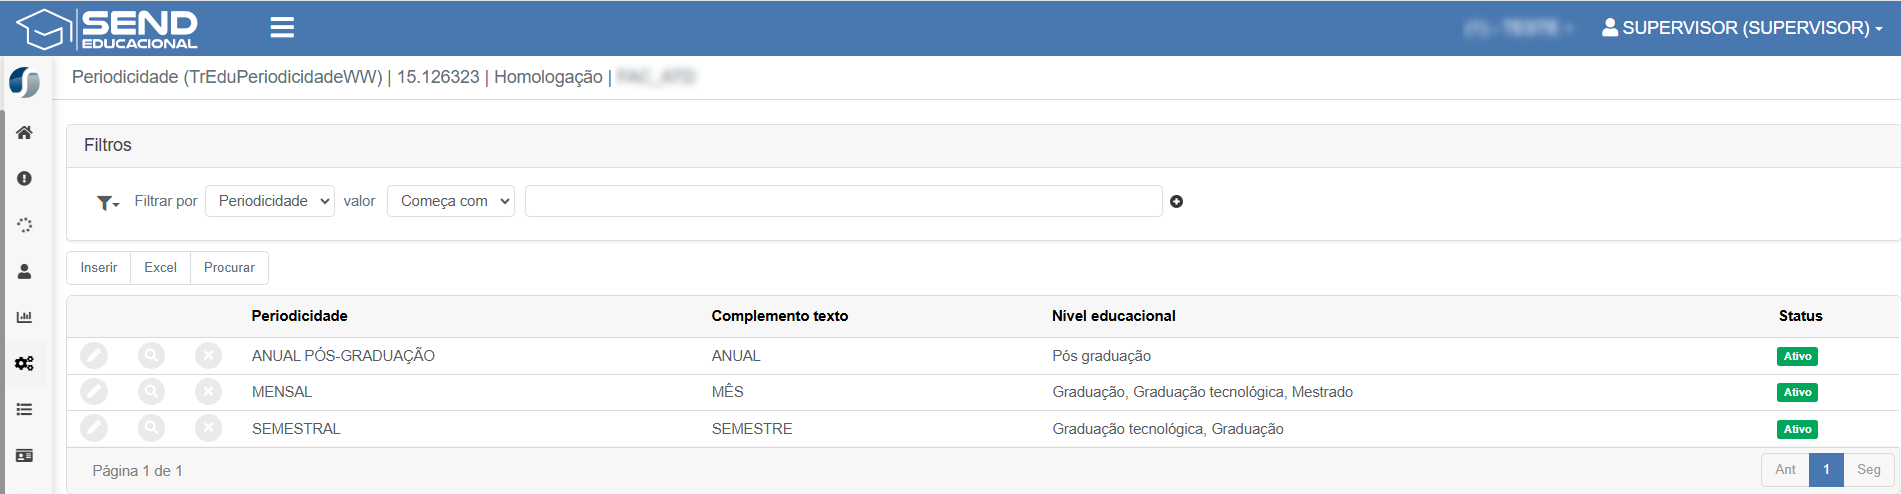This screenshot has height=494, width=1901.
Task: Expand the Começa com operator dropdown
Action: point(451,201)
